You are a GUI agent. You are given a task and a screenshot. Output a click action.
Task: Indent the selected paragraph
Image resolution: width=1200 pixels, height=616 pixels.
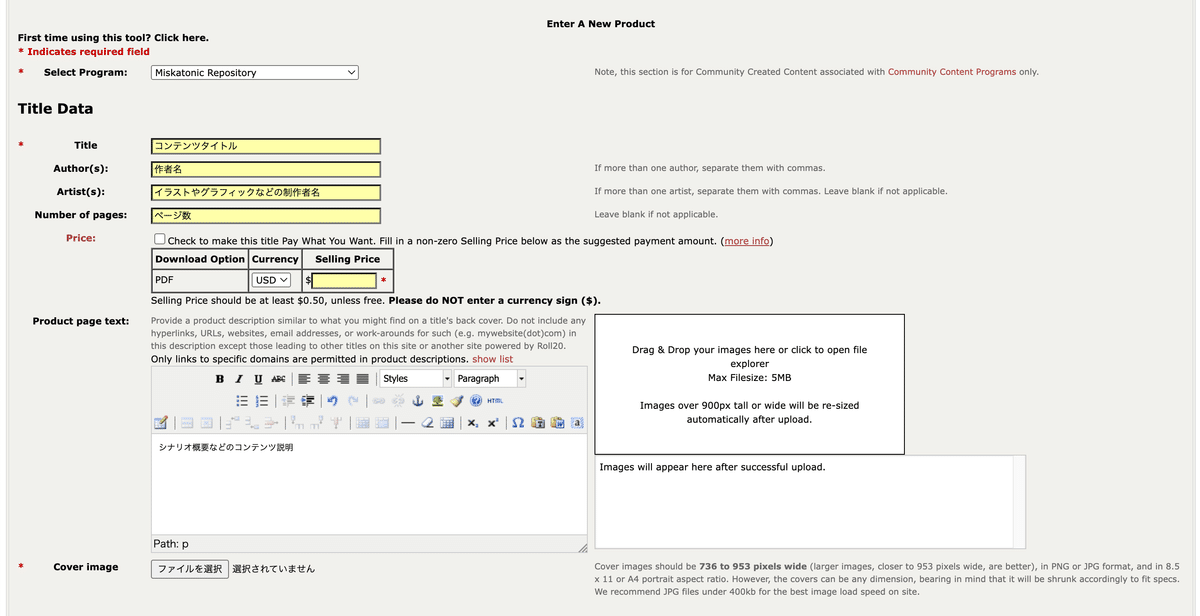(308, 401)
